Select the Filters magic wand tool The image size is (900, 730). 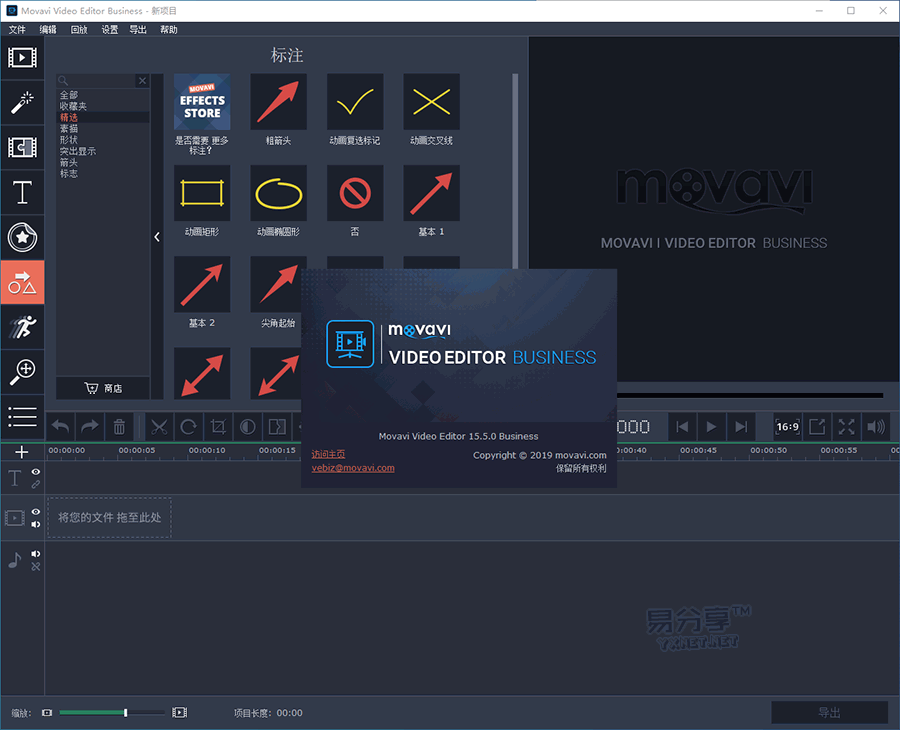(22, 102)
